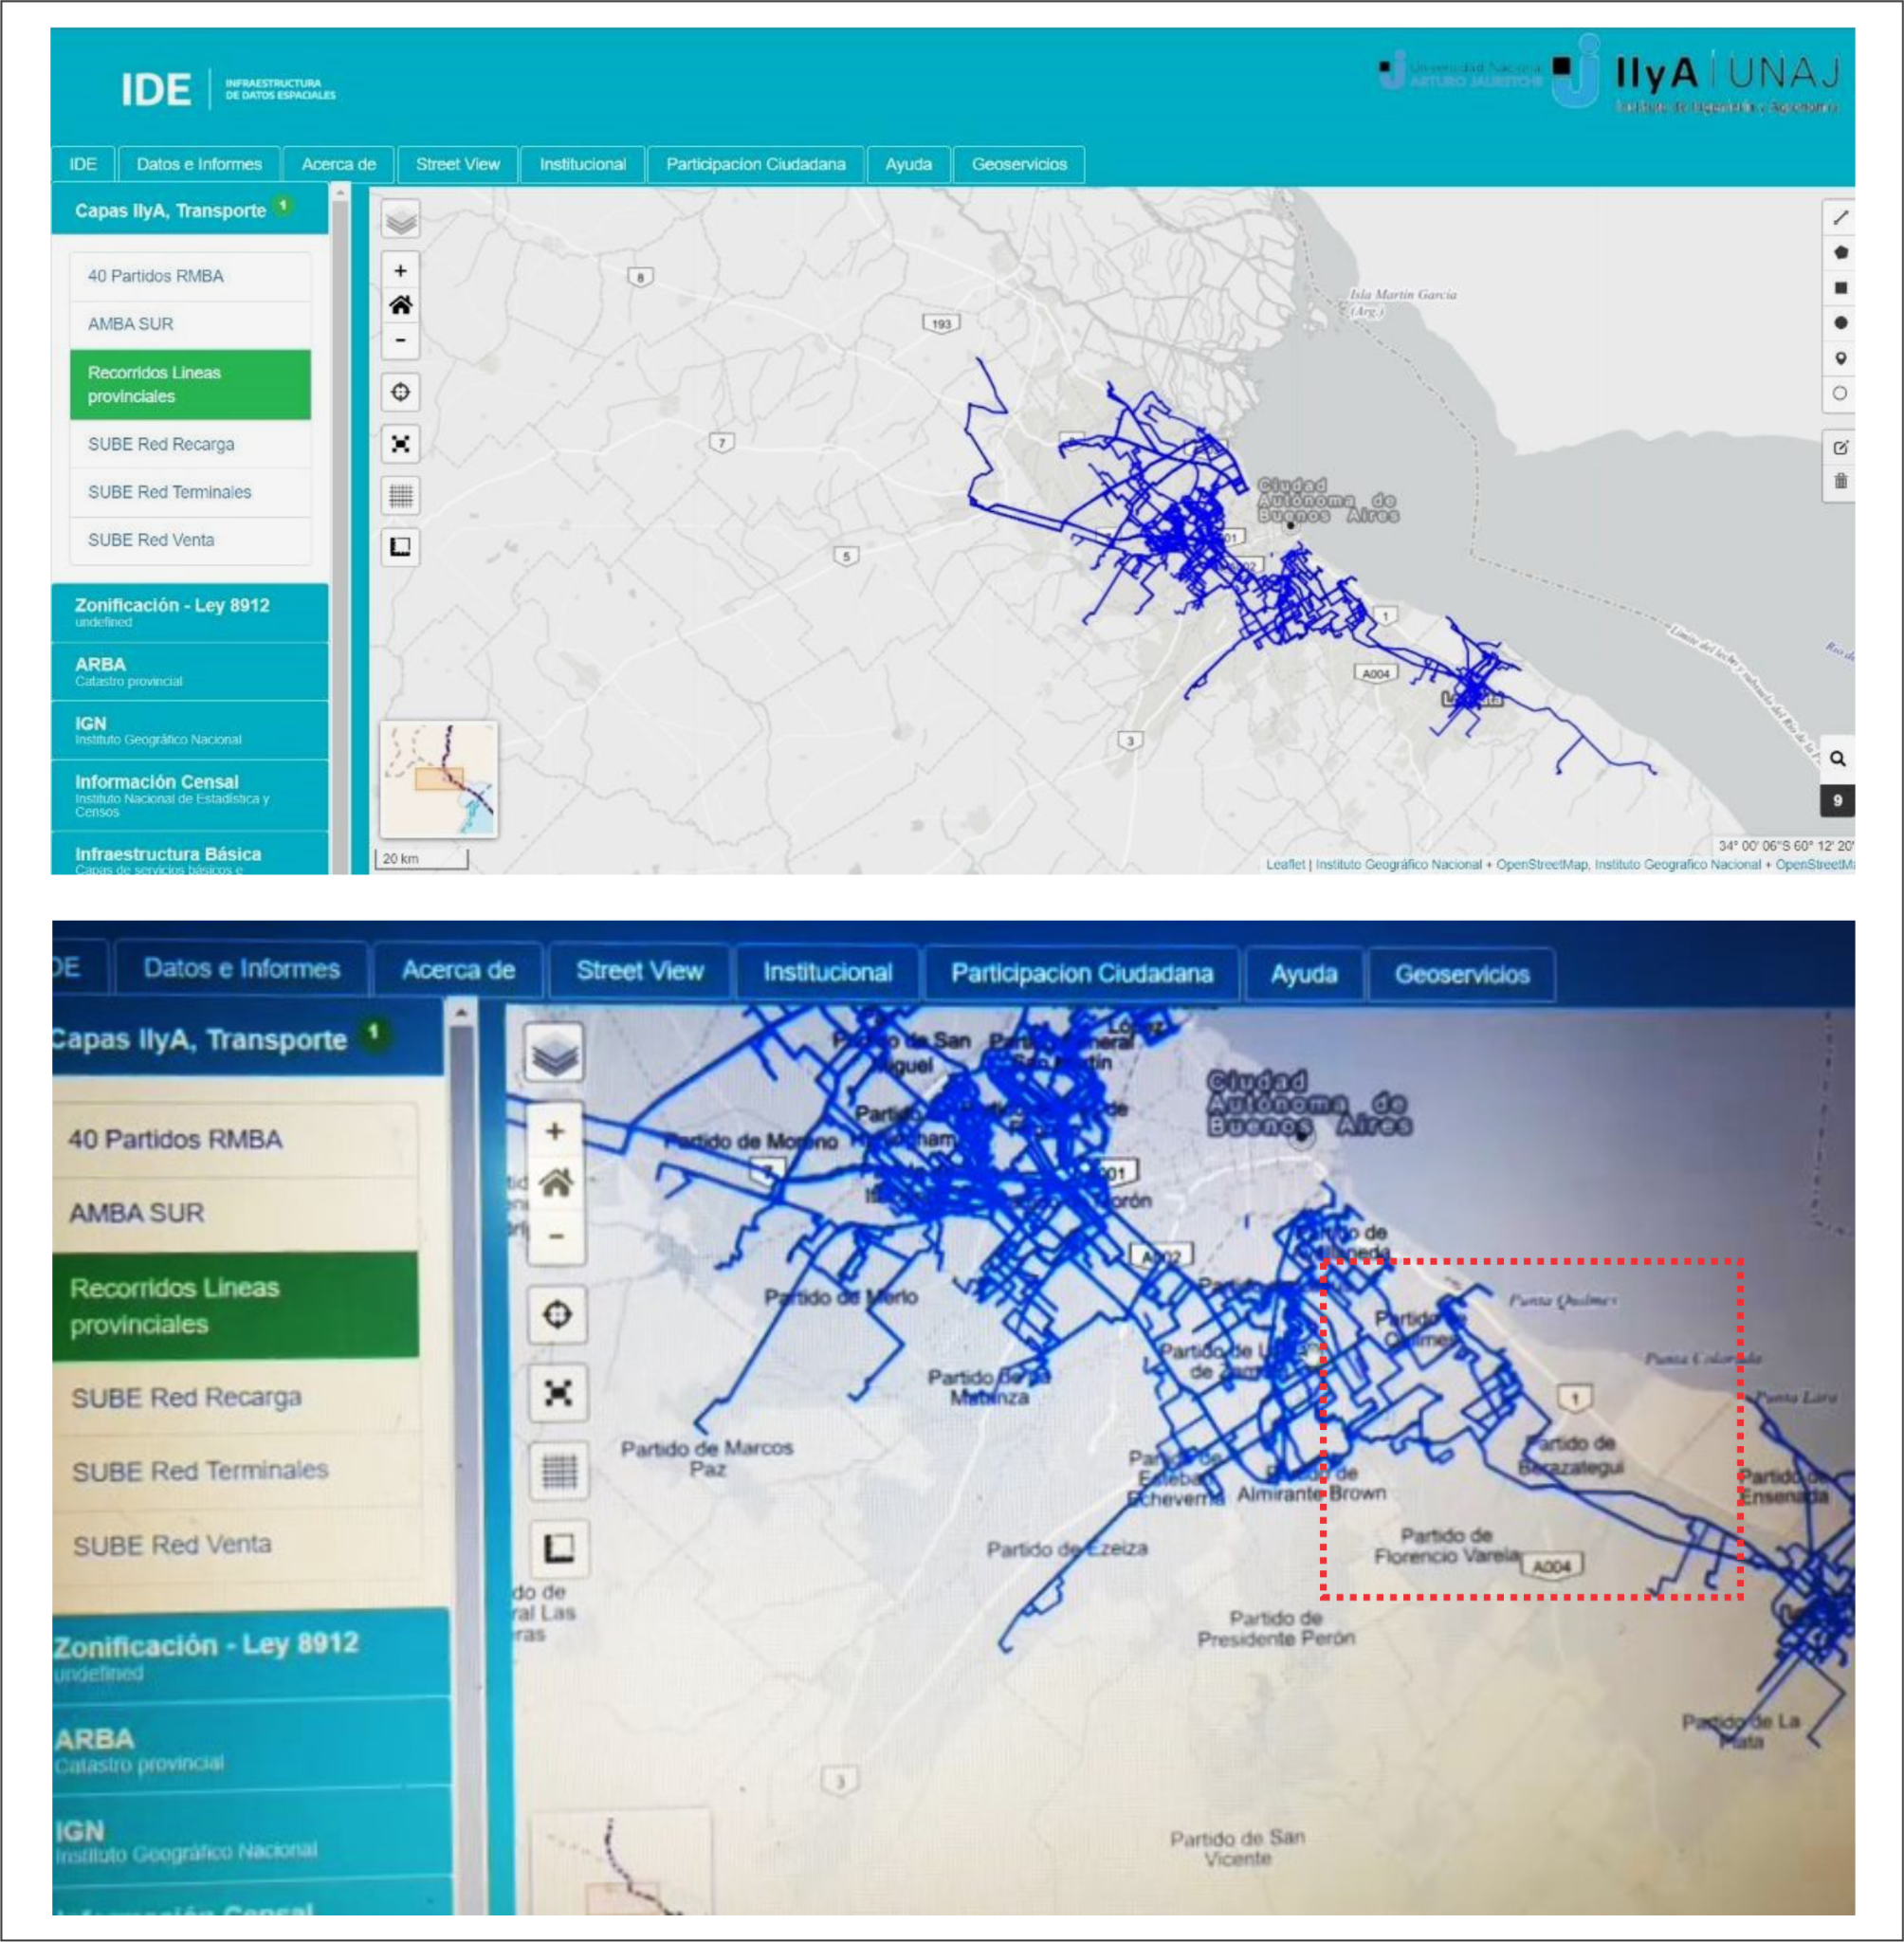Toggle 40 Partidos RMBA layer in the lower photo
Screen dimensions: 1904x1942
click(236, 1139)
